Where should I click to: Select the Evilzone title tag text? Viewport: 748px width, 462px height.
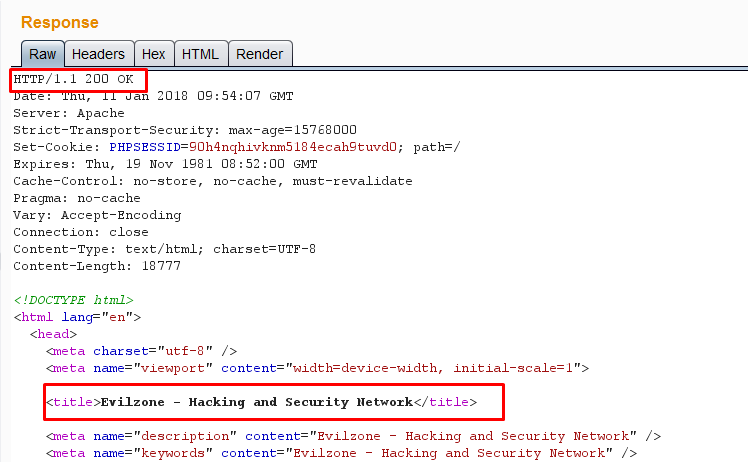[x=261, y=402]
